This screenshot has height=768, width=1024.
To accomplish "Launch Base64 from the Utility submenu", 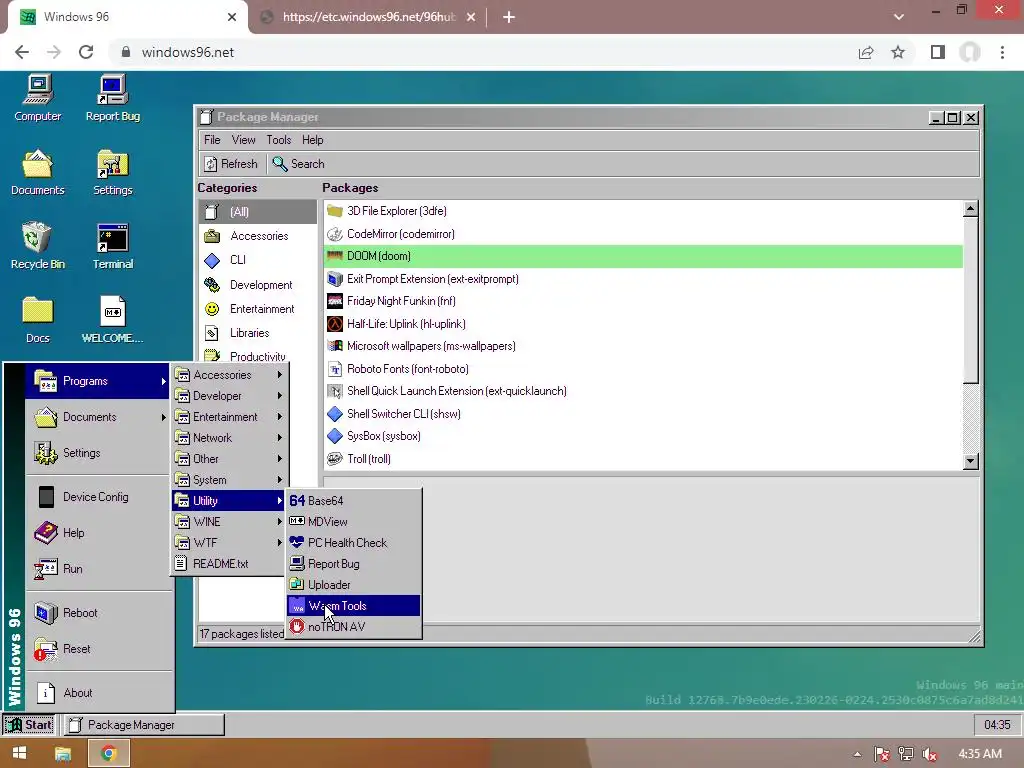I will click(x=353, y=501).
